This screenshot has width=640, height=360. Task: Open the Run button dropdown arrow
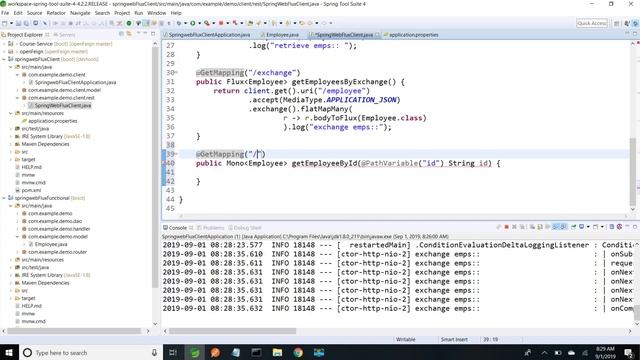199,23
